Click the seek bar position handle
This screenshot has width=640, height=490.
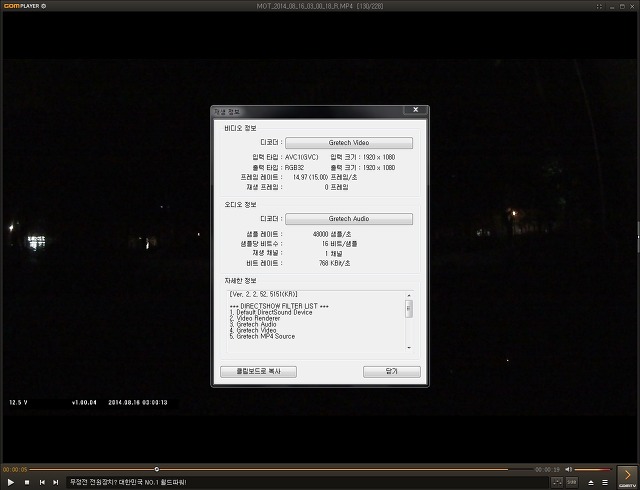[x=157, y=469]
